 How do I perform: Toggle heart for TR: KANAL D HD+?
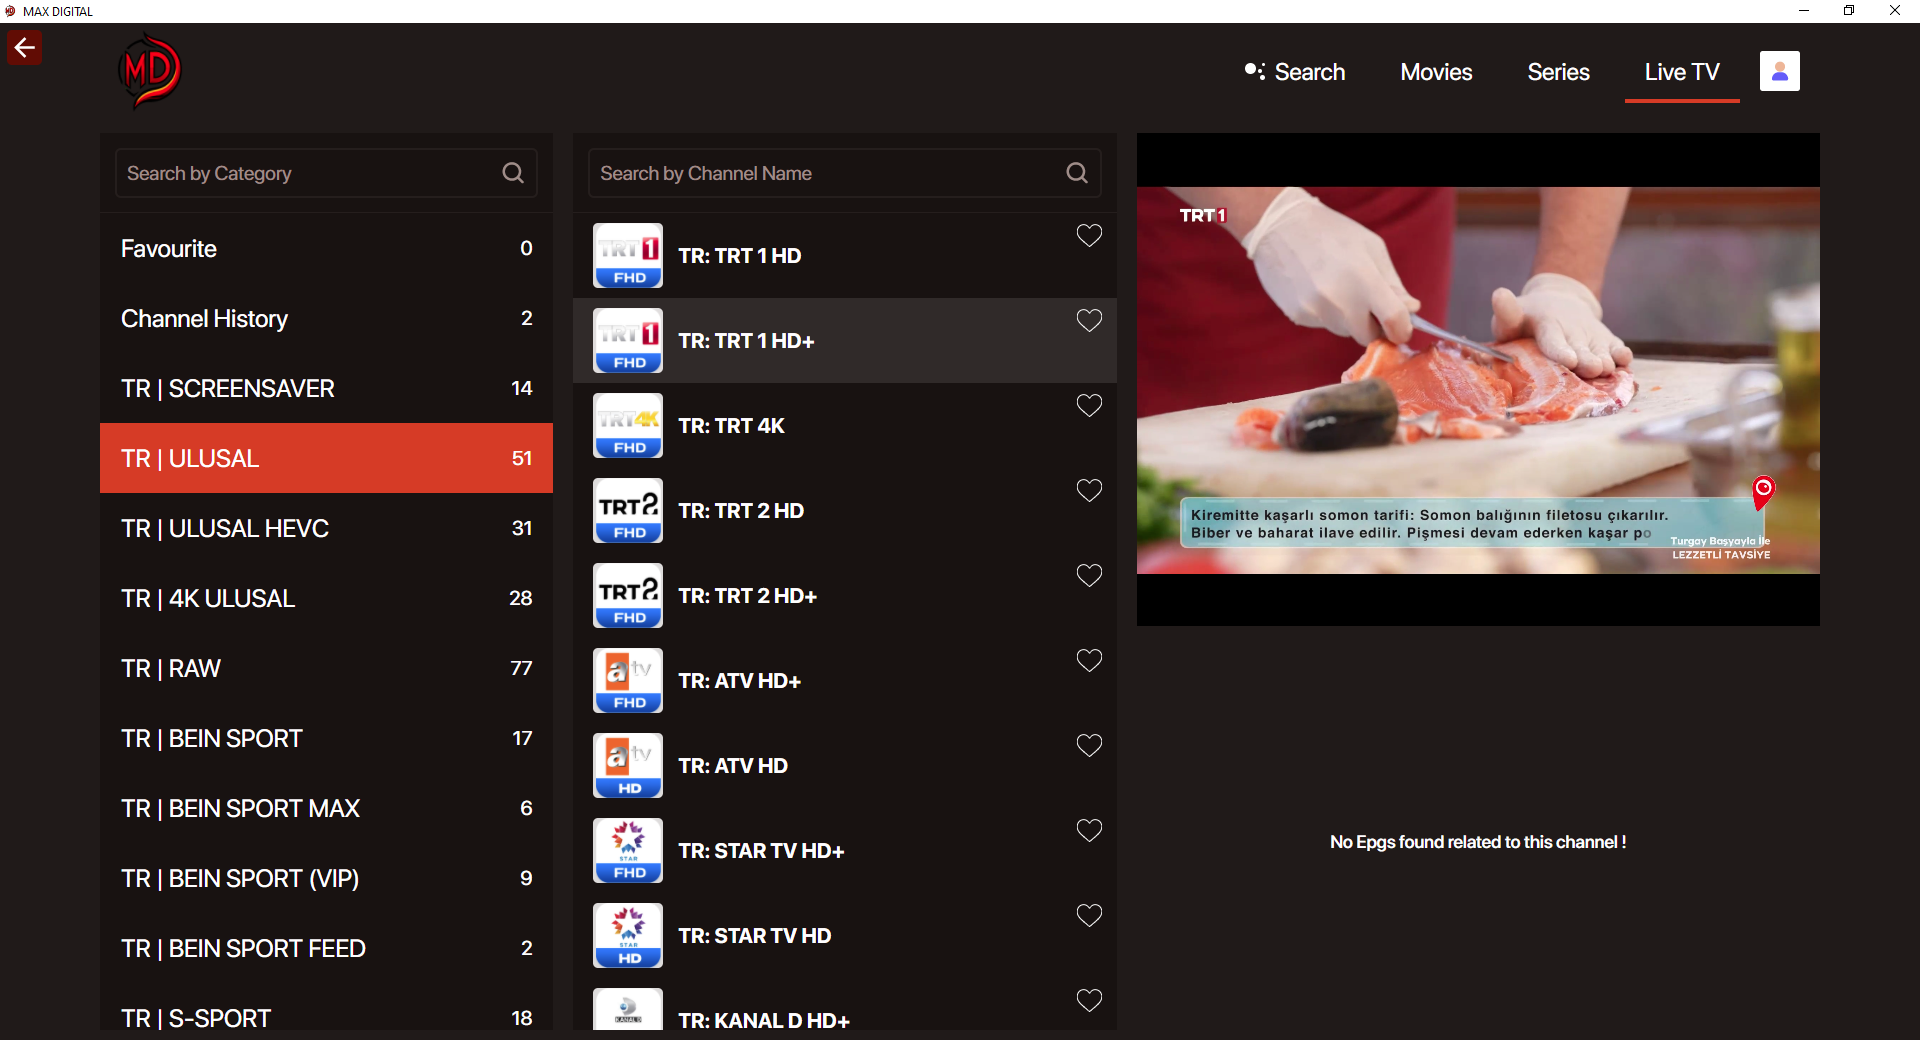1089,1001
